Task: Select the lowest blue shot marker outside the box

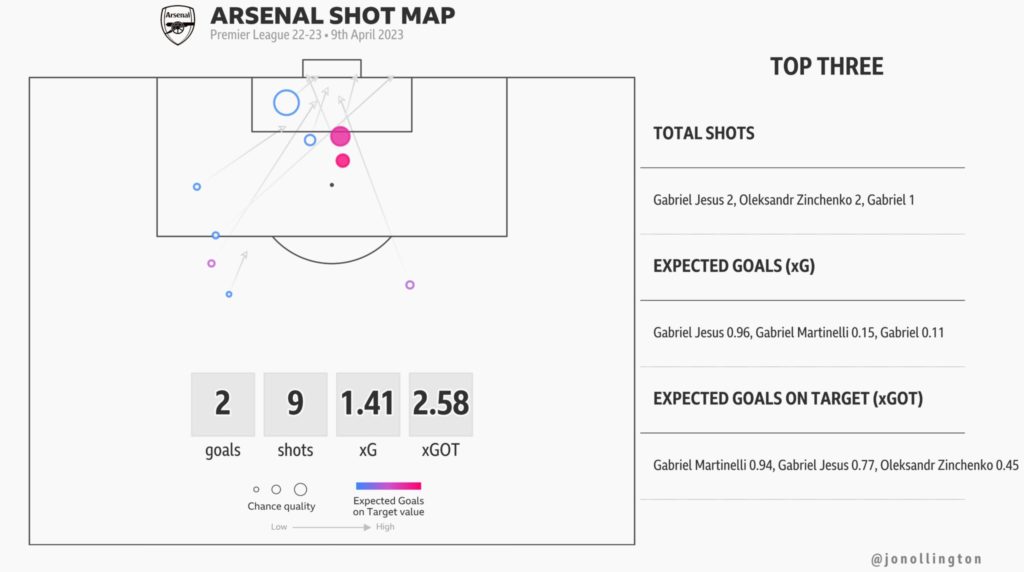Action: point(229,294)
